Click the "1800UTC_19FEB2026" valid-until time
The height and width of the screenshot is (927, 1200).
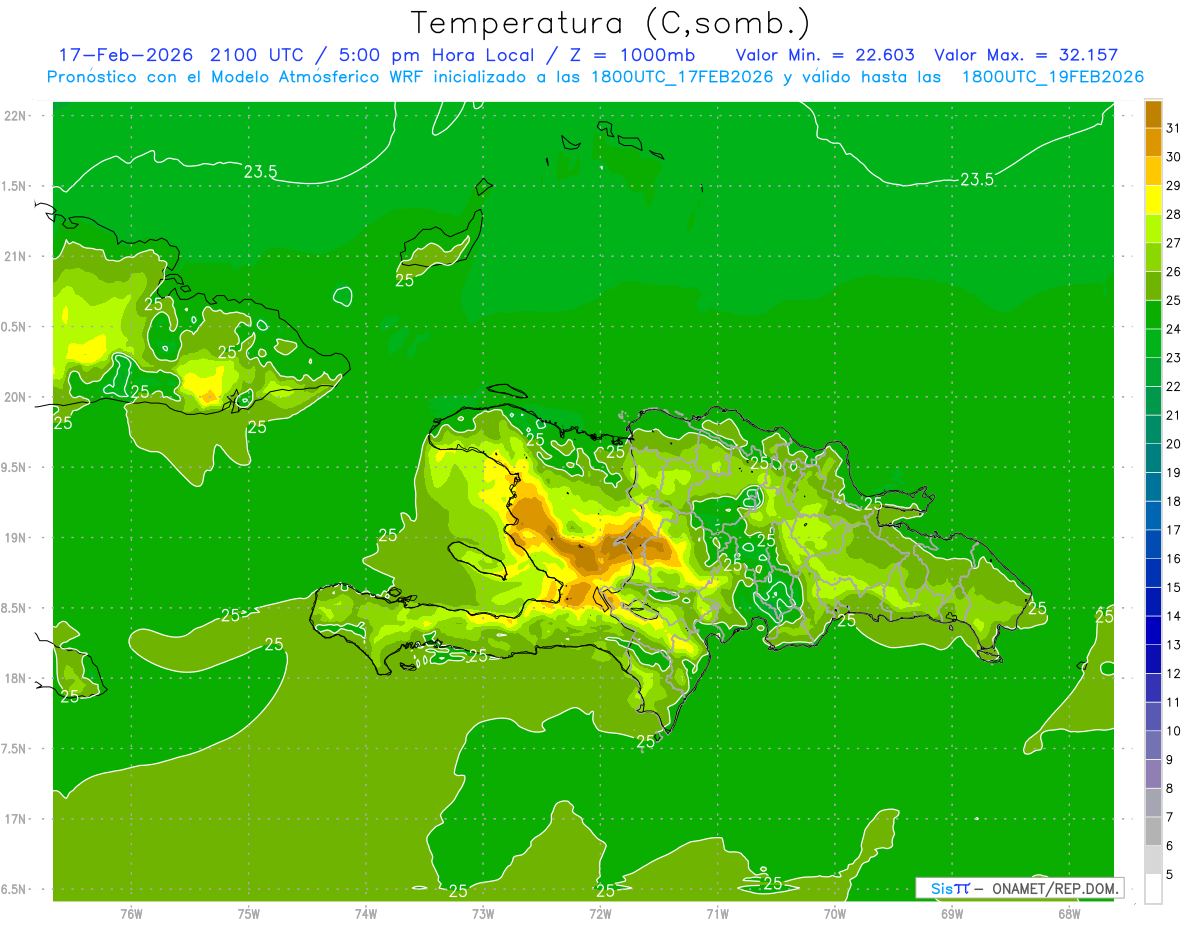(x=1053, y=77)
